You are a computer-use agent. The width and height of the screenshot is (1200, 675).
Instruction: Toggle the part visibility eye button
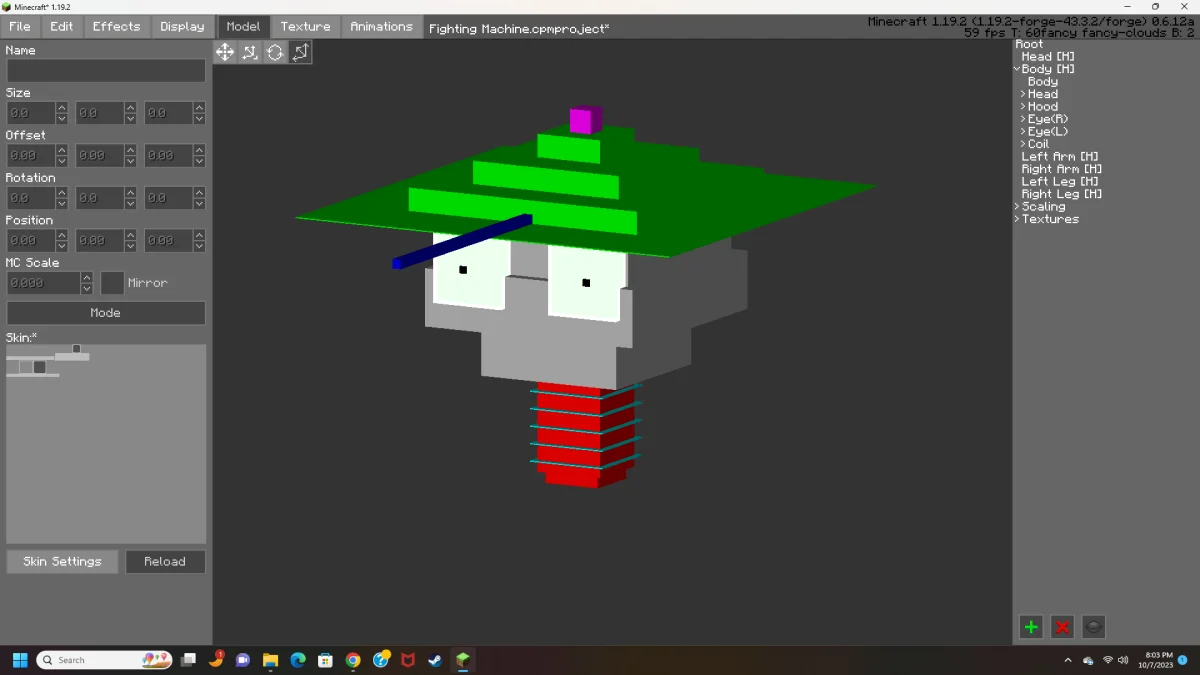[x=1094, y=627]
